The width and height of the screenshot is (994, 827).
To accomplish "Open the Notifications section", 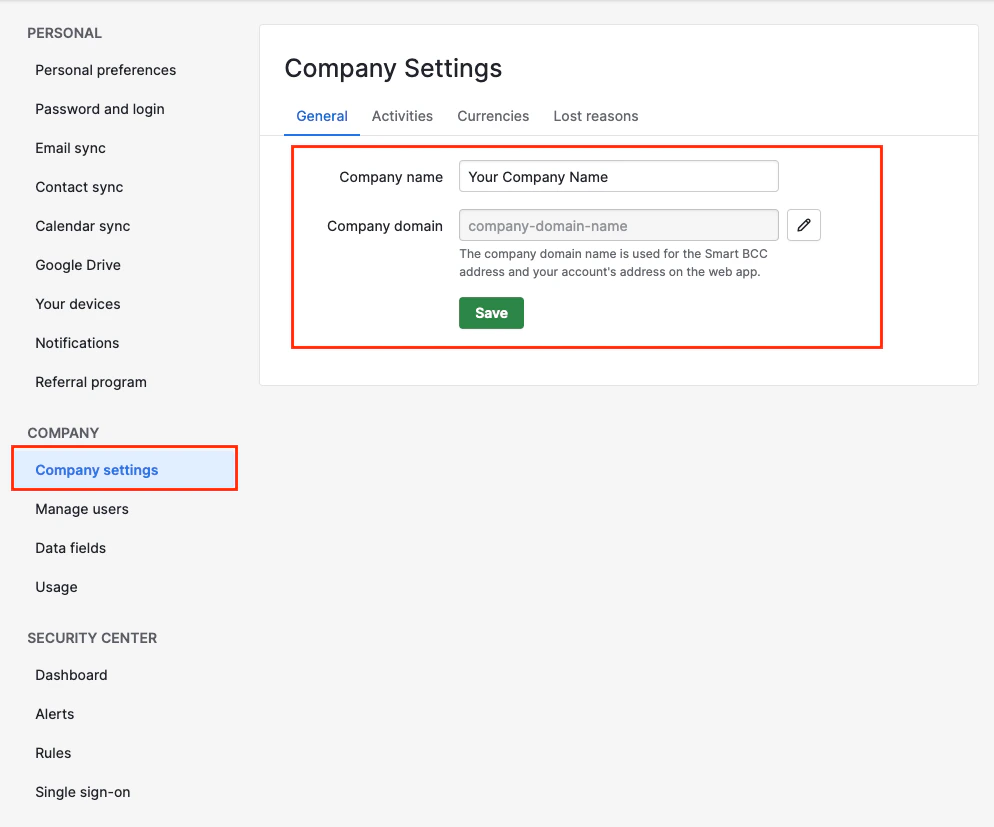I will (76, 343).
